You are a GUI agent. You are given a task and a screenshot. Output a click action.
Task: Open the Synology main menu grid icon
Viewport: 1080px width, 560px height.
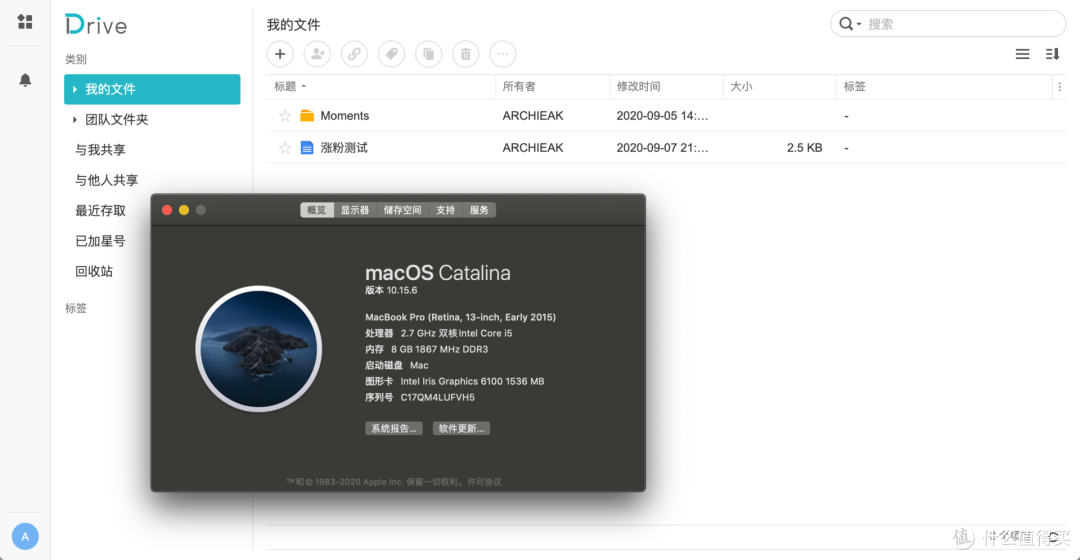25,22
